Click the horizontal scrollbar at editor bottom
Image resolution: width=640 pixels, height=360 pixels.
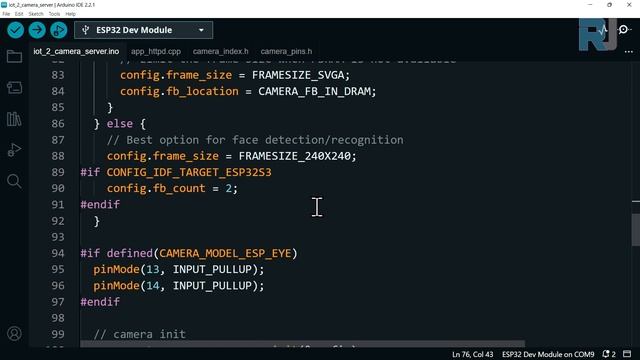tap(302, 344)
